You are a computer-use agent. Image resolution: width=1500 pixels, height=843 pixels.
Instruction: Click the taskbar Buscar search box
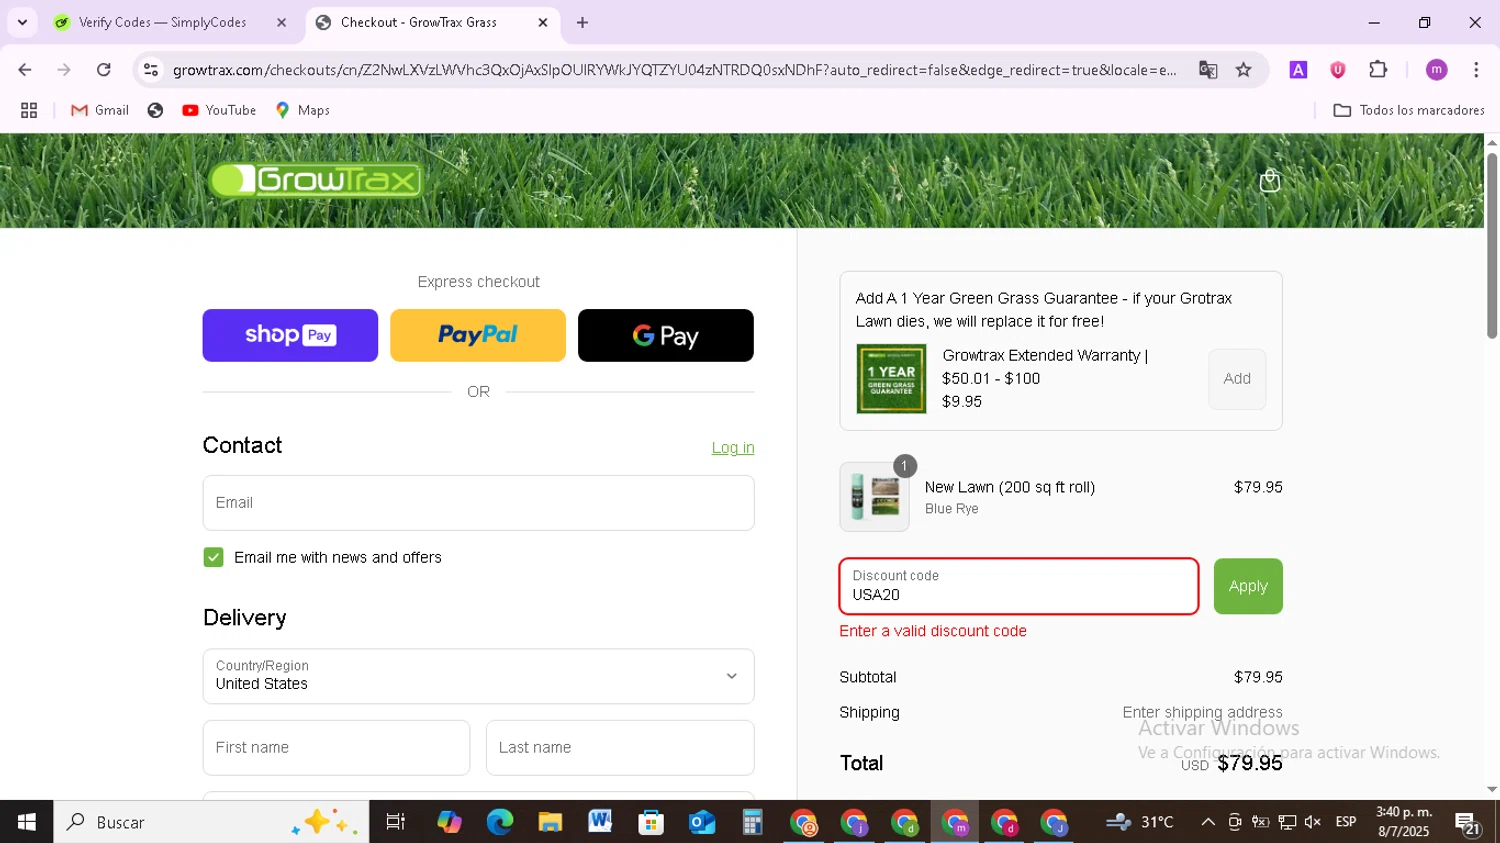(x=211, y=822)
